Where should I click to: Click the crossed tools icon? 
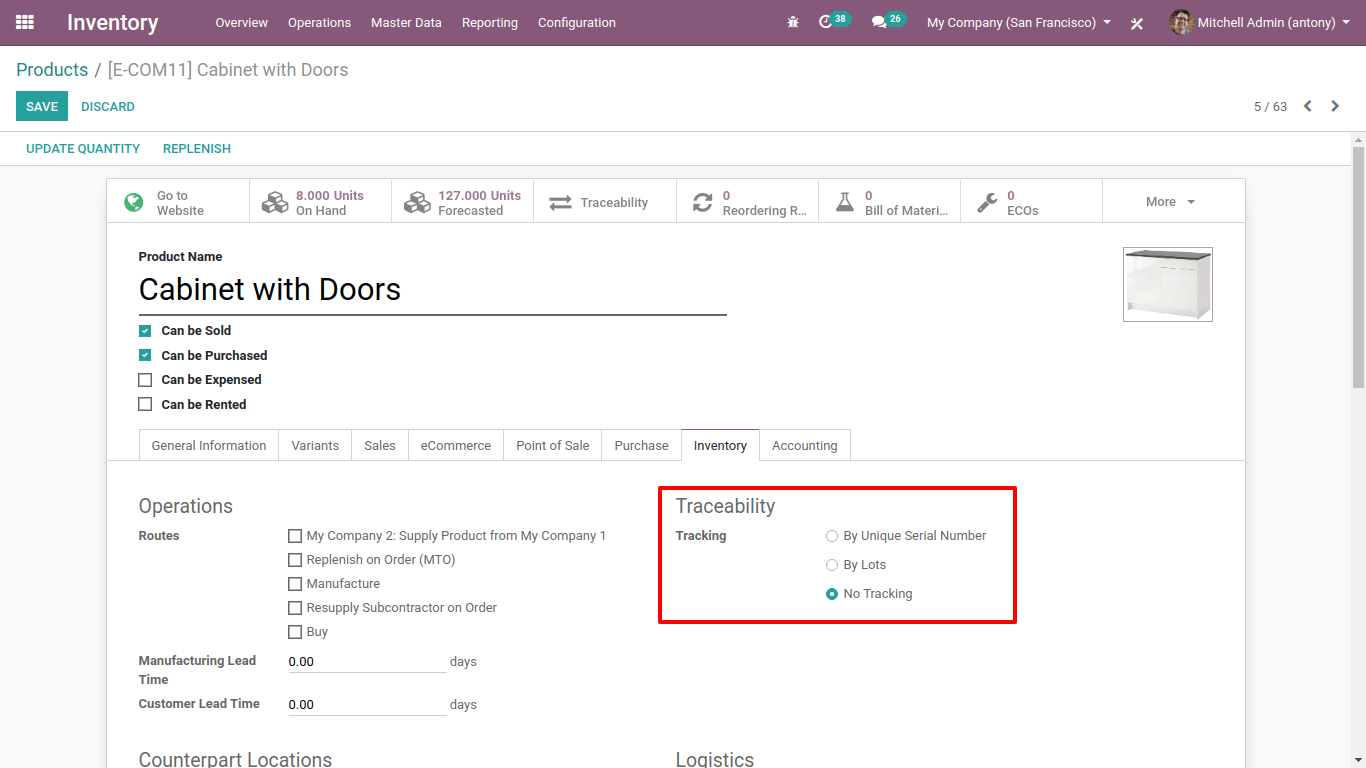point(1137,23)
